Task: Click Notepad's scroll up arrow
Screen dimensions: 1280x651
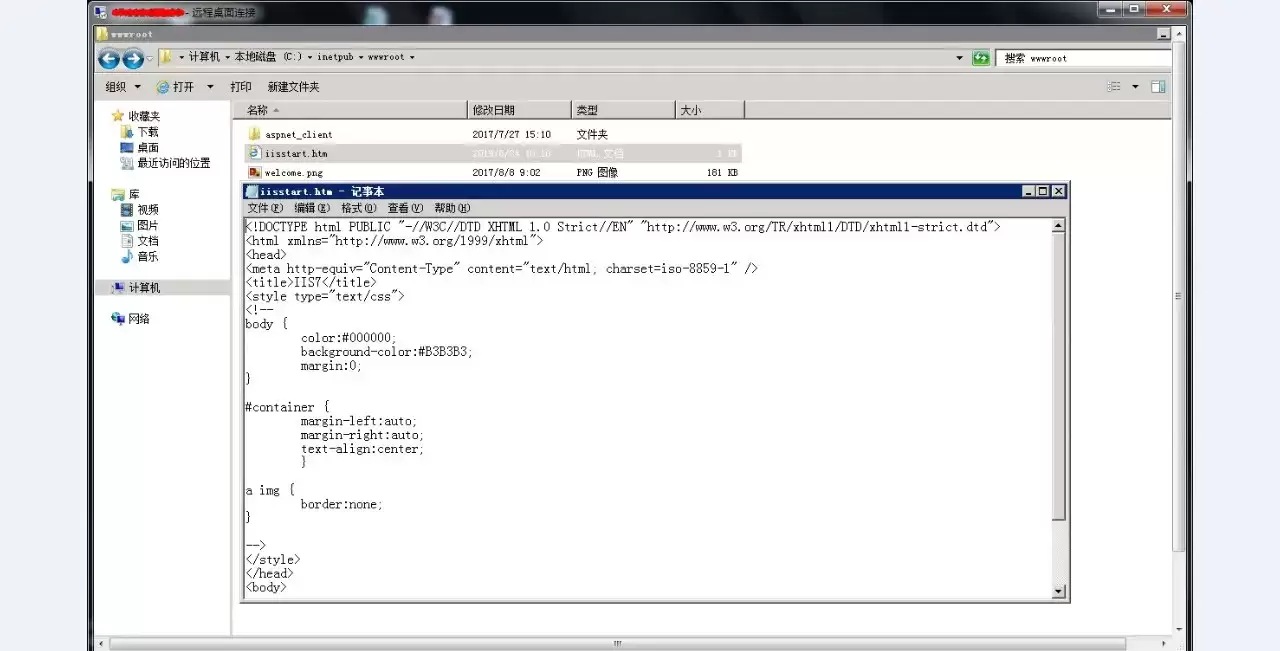Action: [1060, 226]
